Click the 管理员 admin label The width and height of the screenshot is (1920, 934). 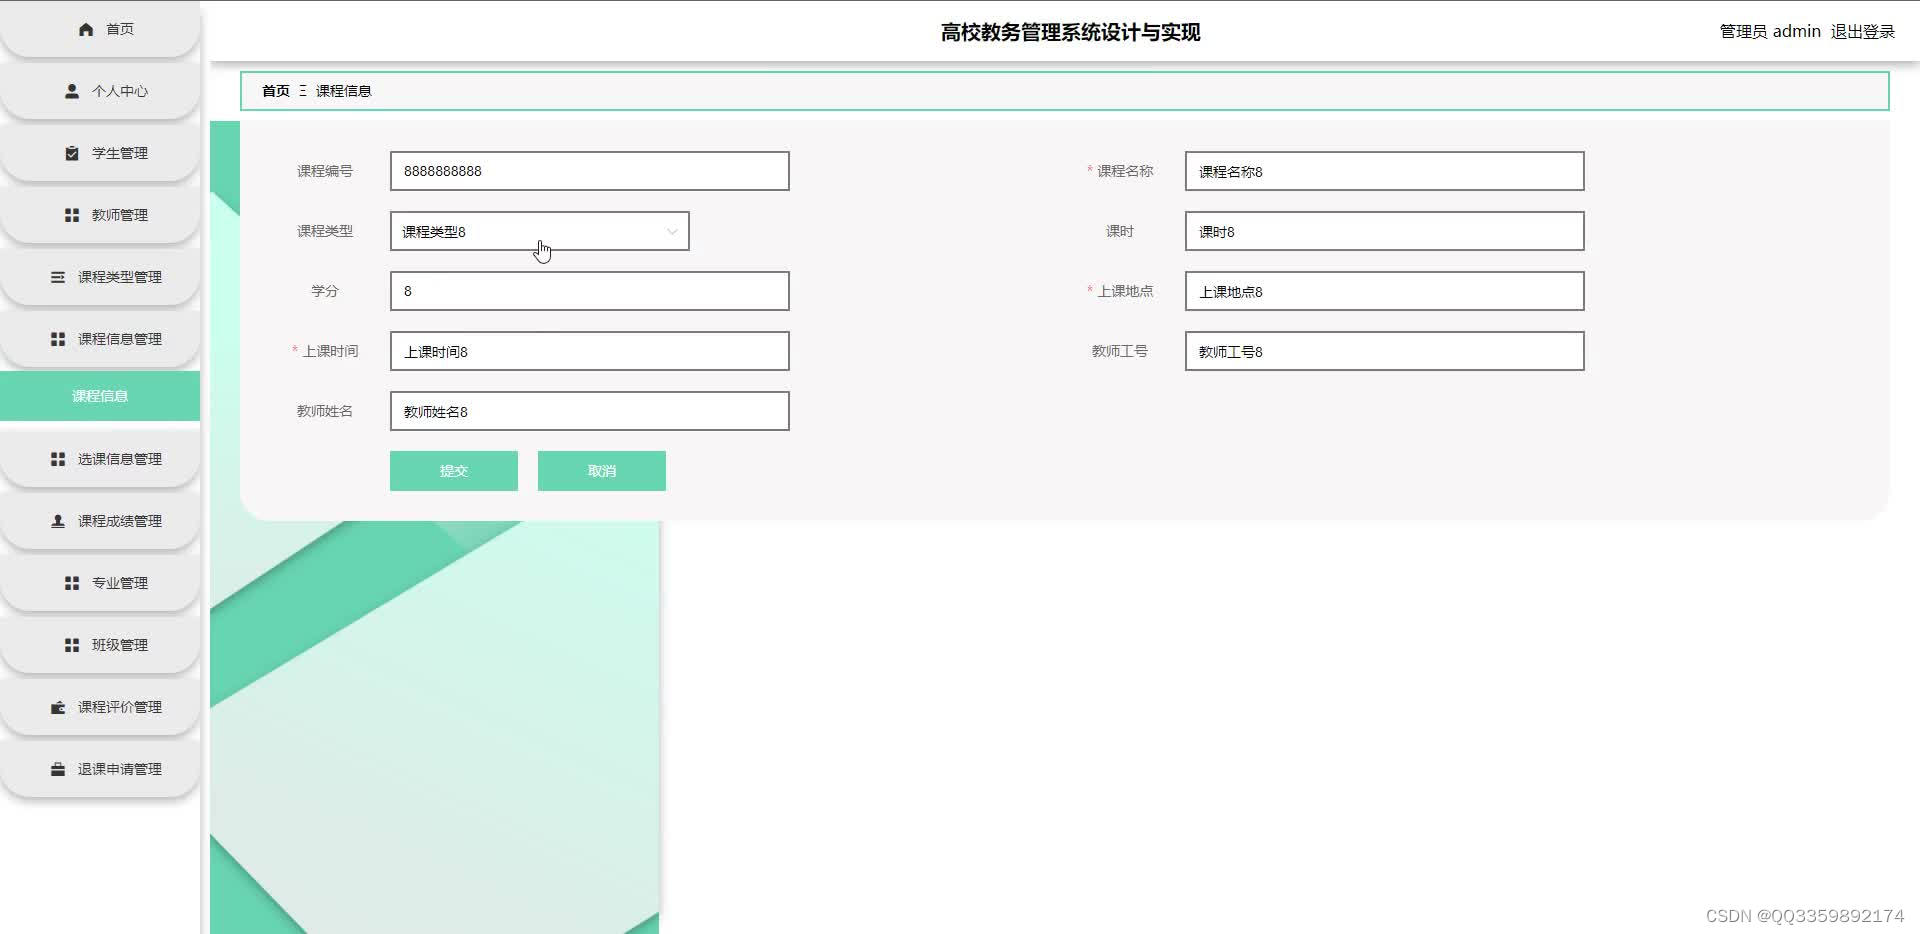click(x=1770, y=32)
